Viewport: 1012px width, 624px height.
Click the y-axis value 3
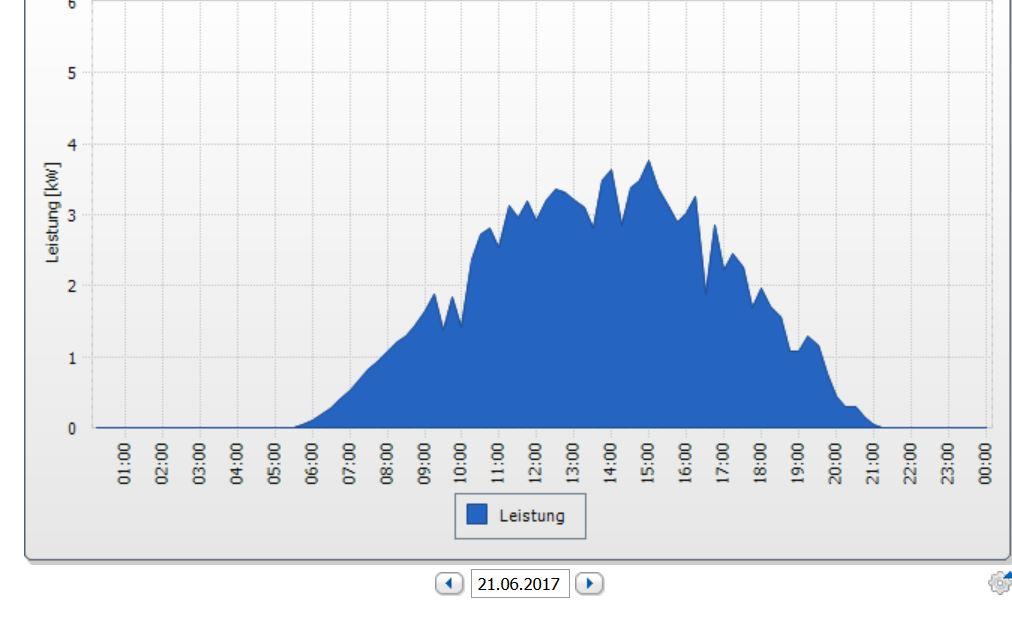pyautogui.click(x=72, y=216)
